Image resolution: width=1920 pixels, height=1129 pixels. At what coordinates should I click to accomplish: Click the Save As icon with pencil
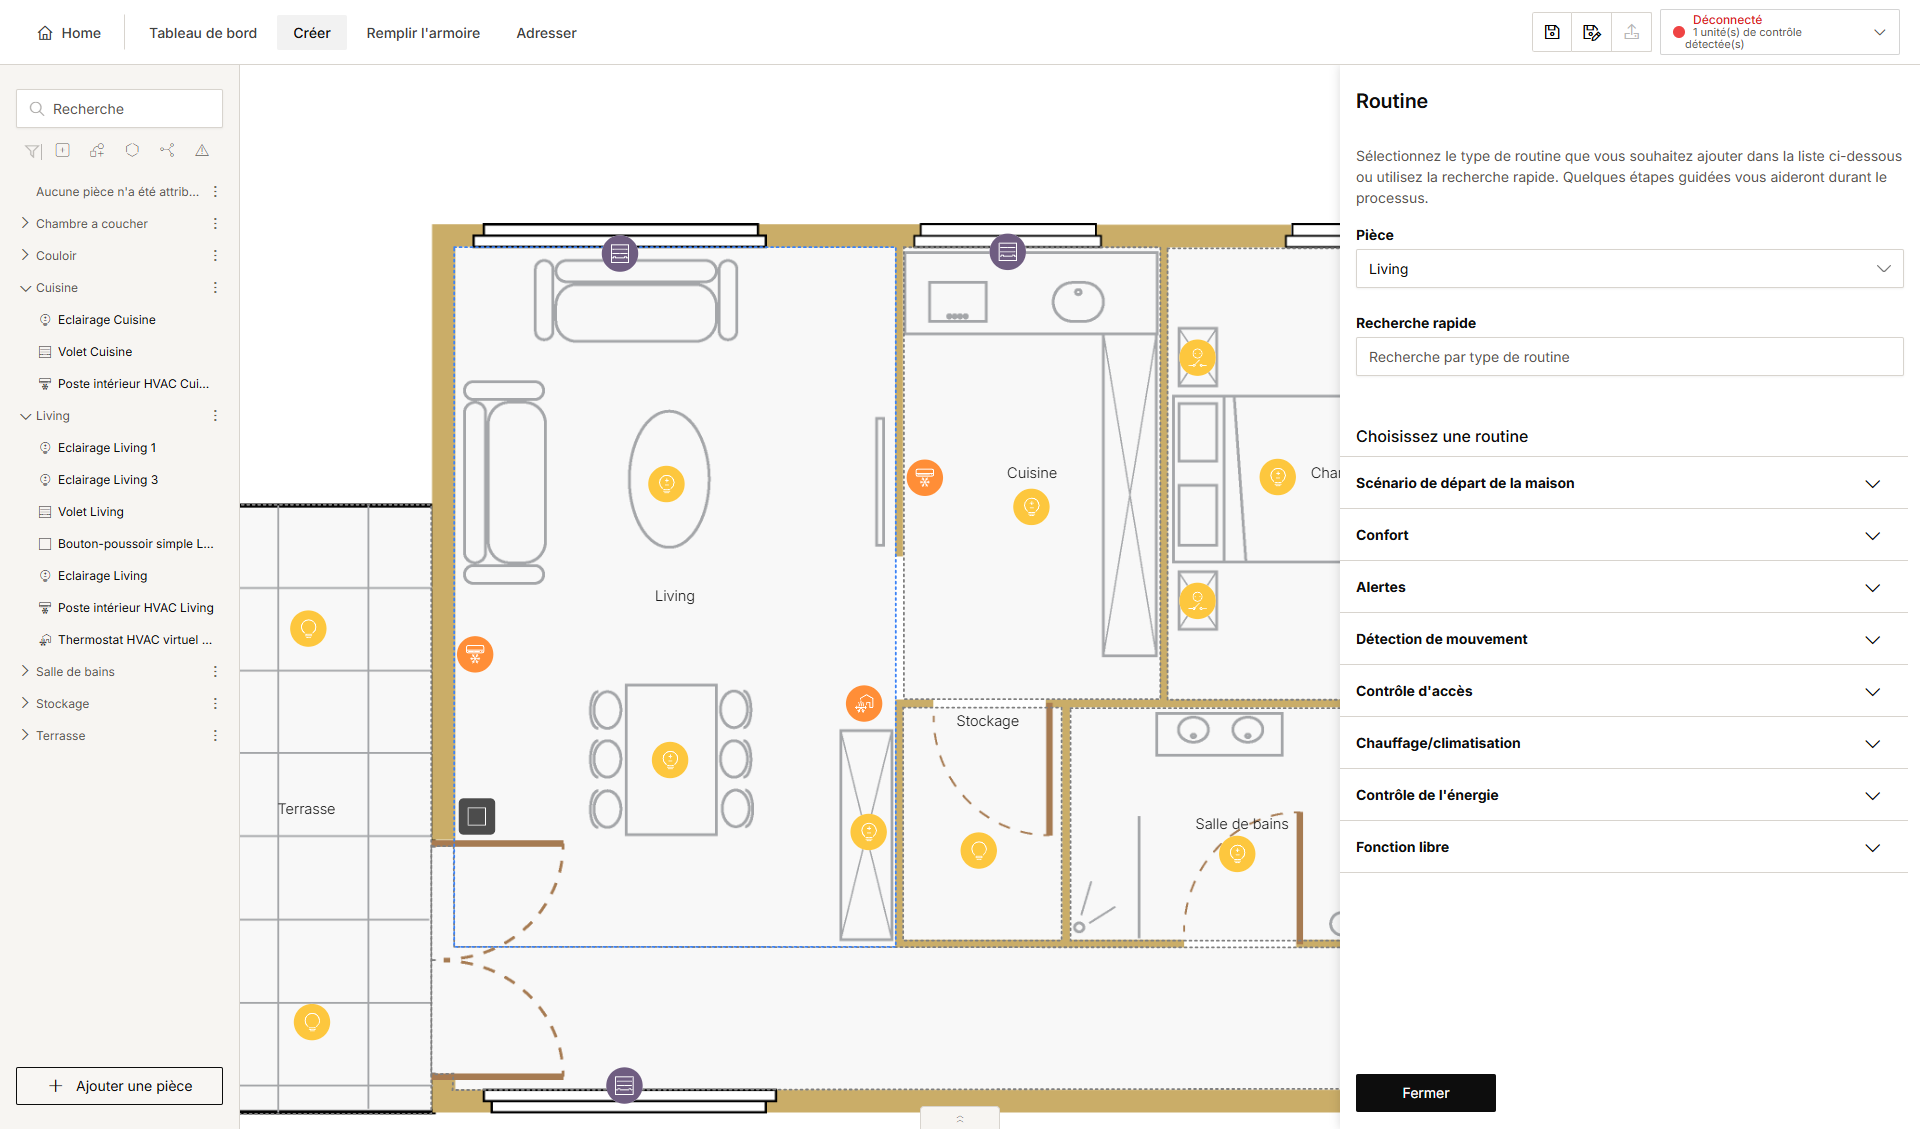point(1592,32)
